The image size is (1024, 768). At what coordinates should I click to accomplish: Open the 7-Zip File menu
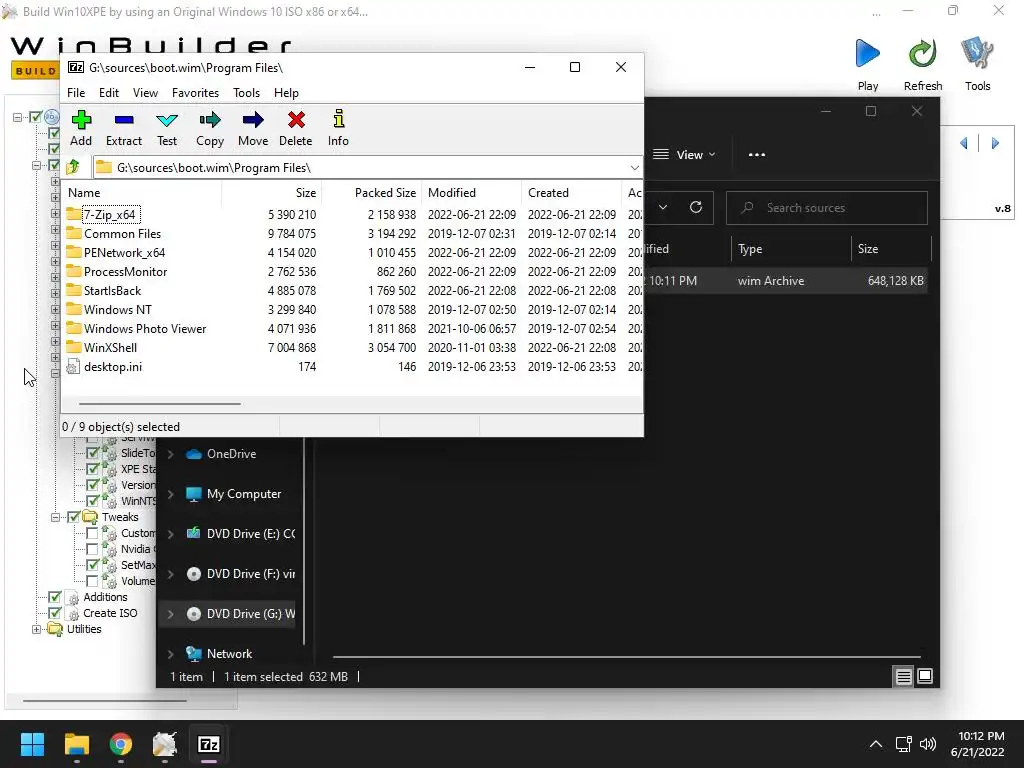pos(76,93)
